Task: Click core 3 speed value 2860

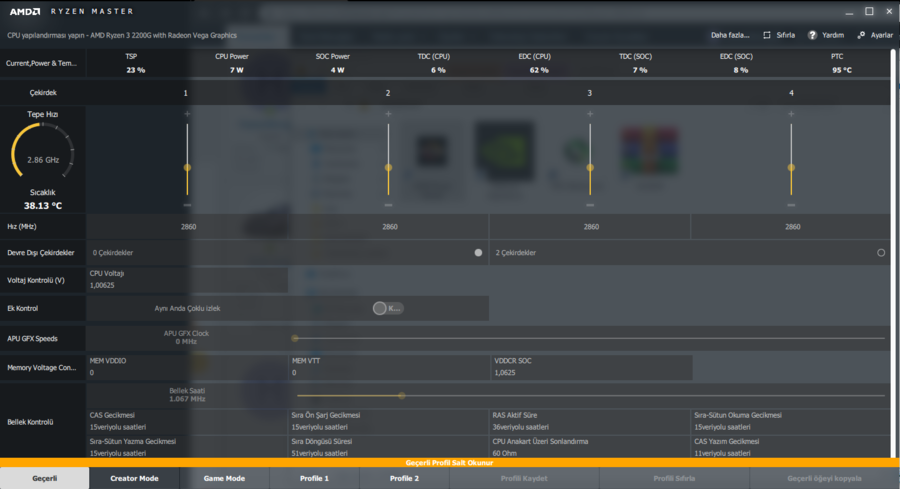Action: coord(591,227)
